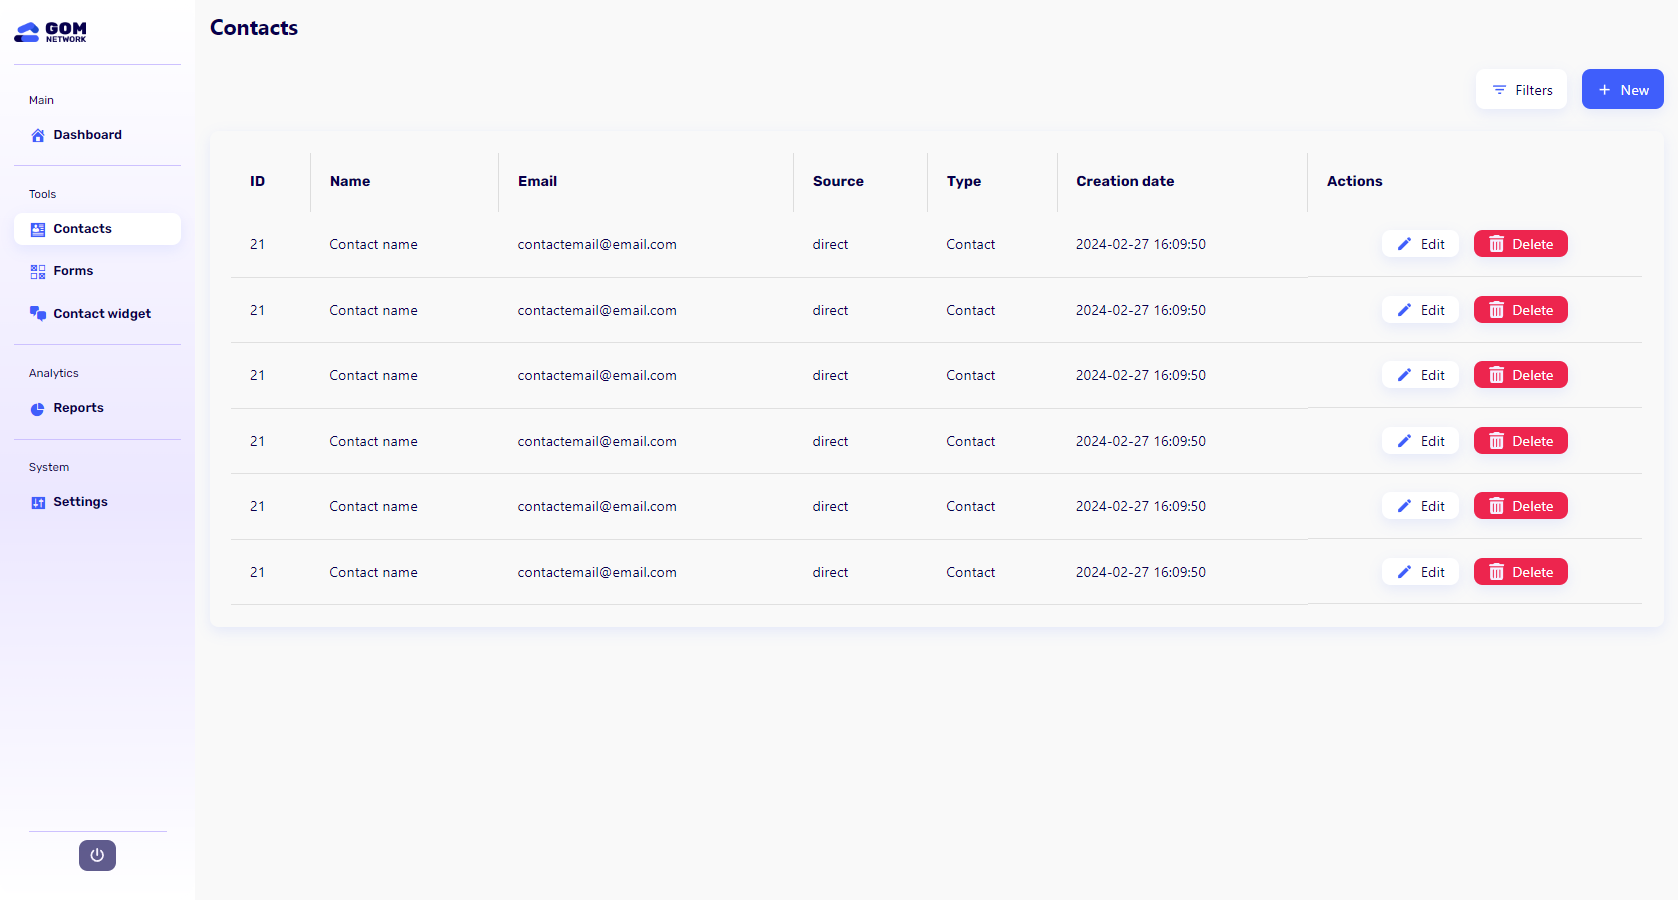Click pencil icon in fourth row Edit
Viewport: 1678px width, 900px height.
(x=1404, y=441)
